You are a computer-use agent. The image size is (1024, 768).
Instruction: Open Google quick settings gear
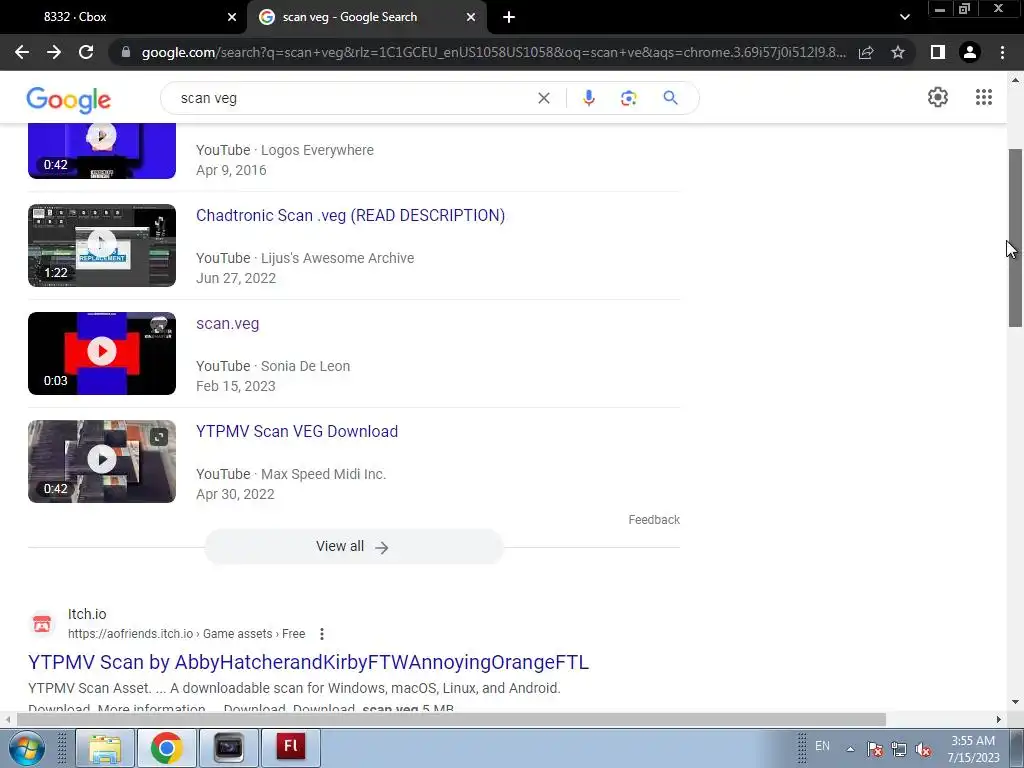point(938,97)
